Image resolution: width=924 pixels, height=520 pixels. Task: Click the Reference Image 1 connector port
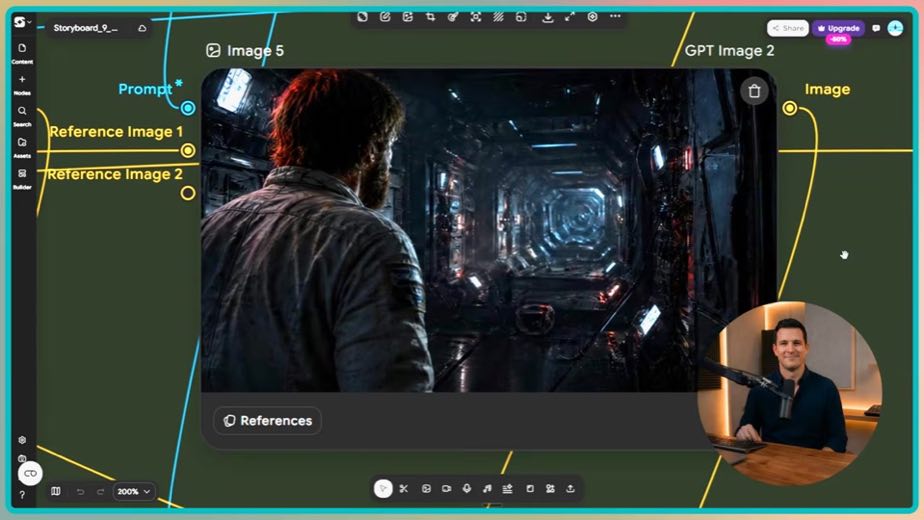tap(188, 150)
